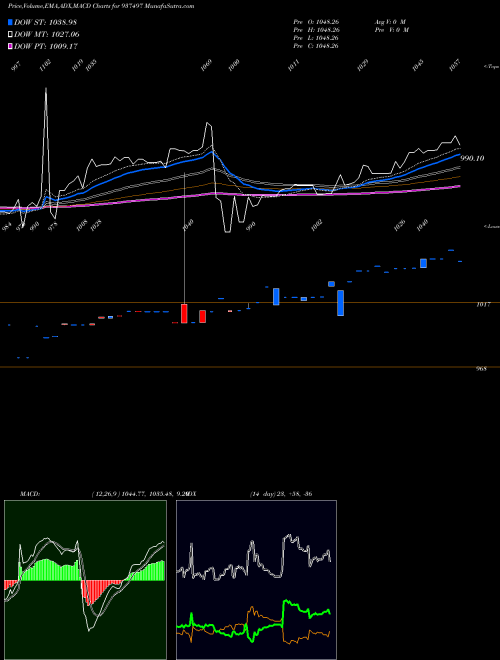Open the MACD histogram chart panel
The image size is (500, 660).
point(85,580)
